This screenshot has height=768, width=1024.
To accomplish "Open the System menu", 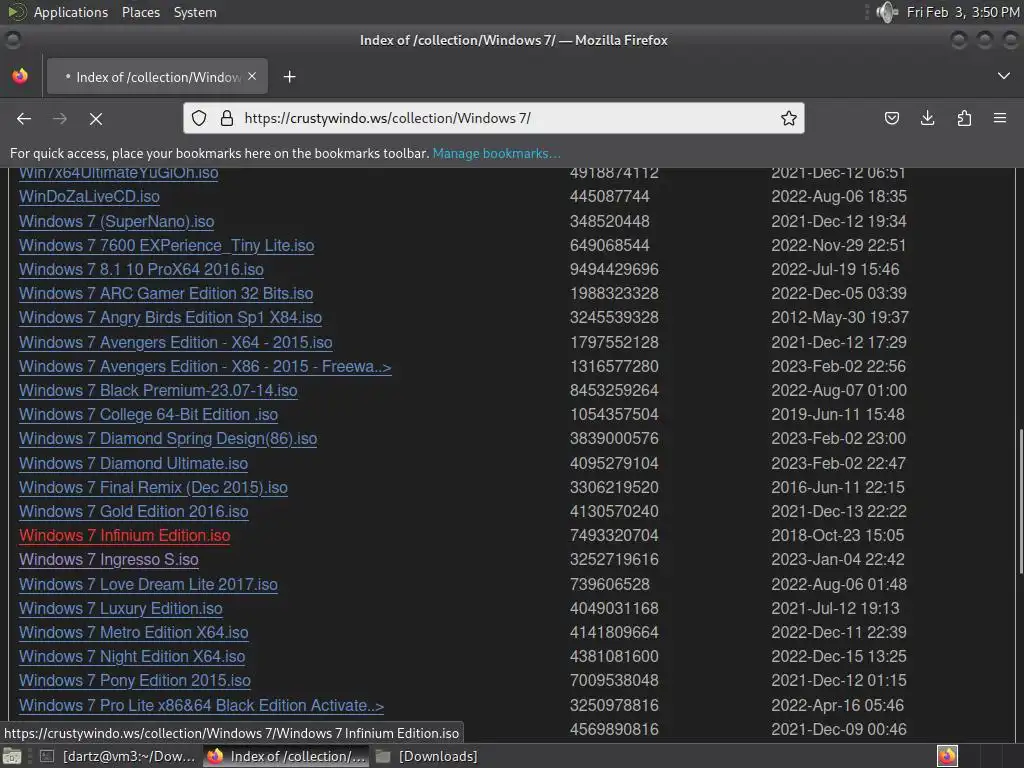I will tap(195, 12).
